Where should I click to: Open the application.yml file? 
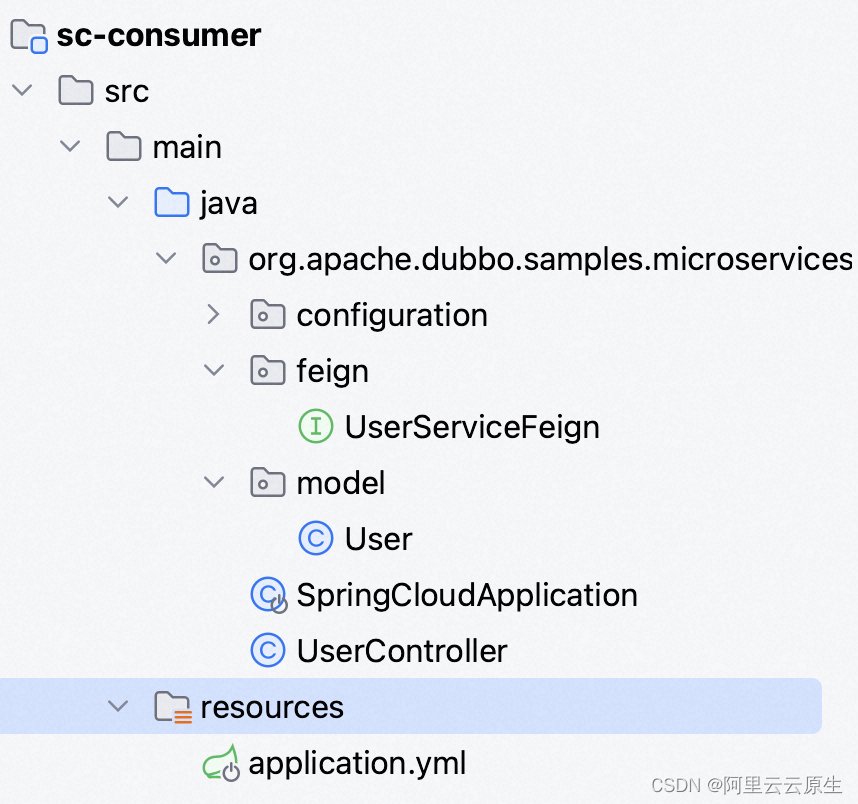[357, 763]
